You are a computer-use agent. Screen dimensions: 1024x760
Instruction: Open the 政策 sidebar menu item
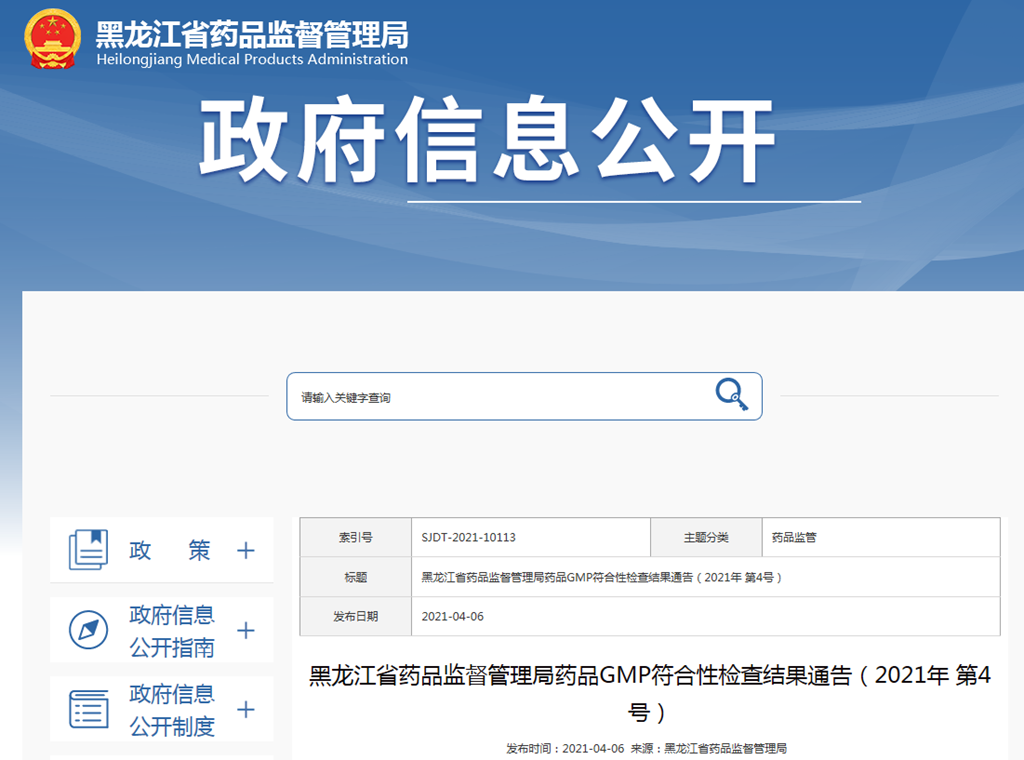coord(162,550)
